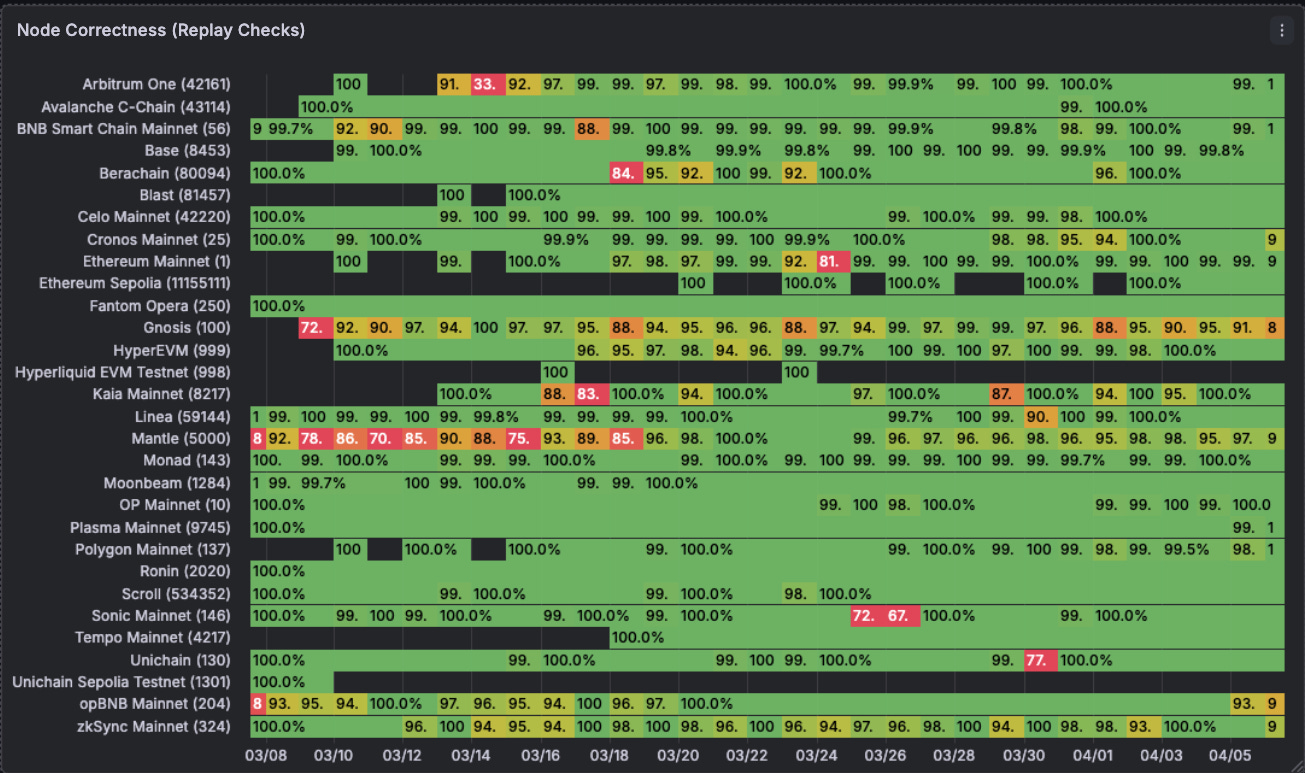Click the Unichain Sepolia Testnet (1301) label
The width and height of the screenshot is (1305, 773).
pos(121,682)
